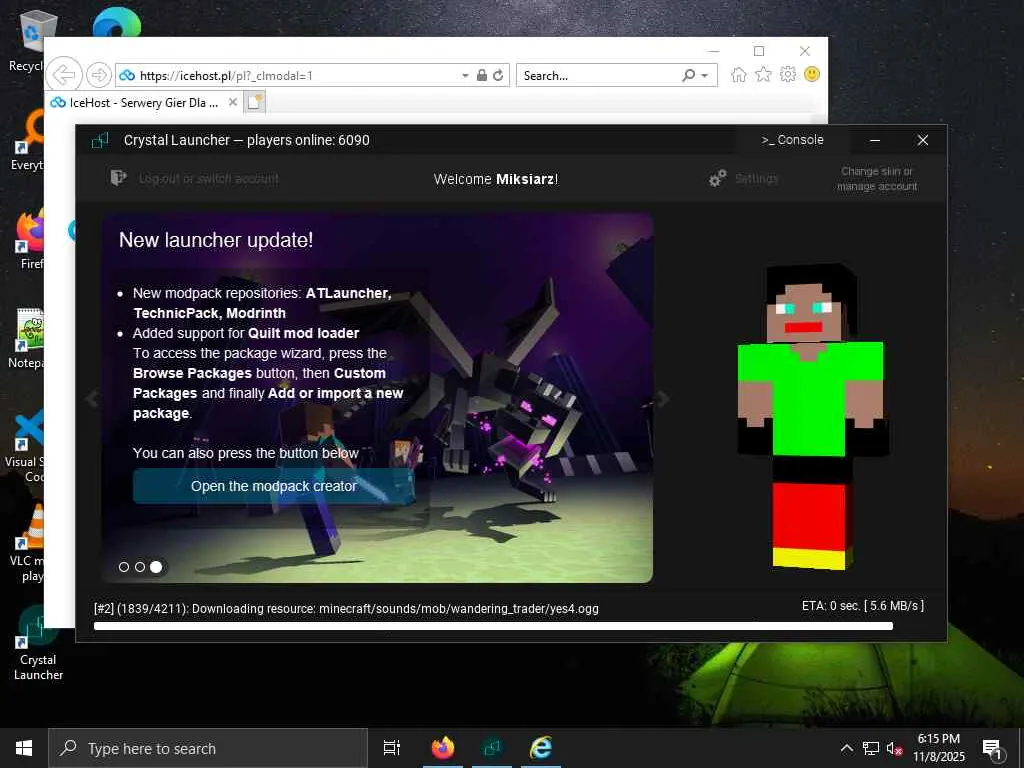Click the Crystal Launcher logo in title bar

click(100, 140)
